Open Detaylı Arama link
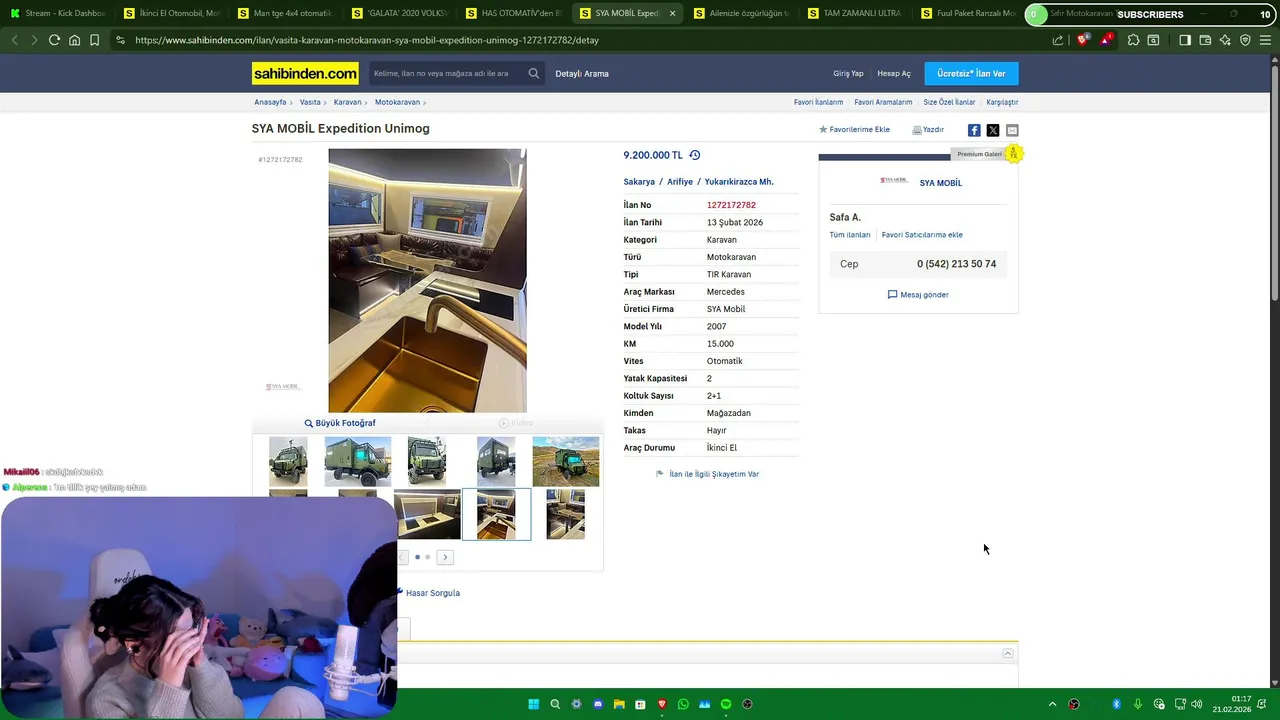Screen dimensions: 1280x720 pyautogui.click(x=582, y=73)
